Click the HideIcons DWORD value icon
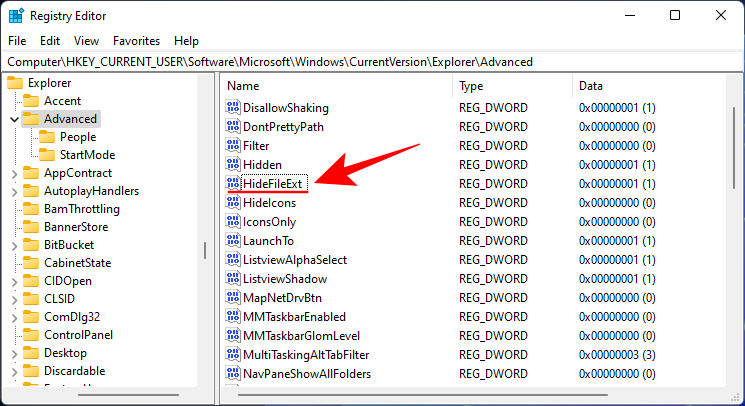 (x=233, y=202)
